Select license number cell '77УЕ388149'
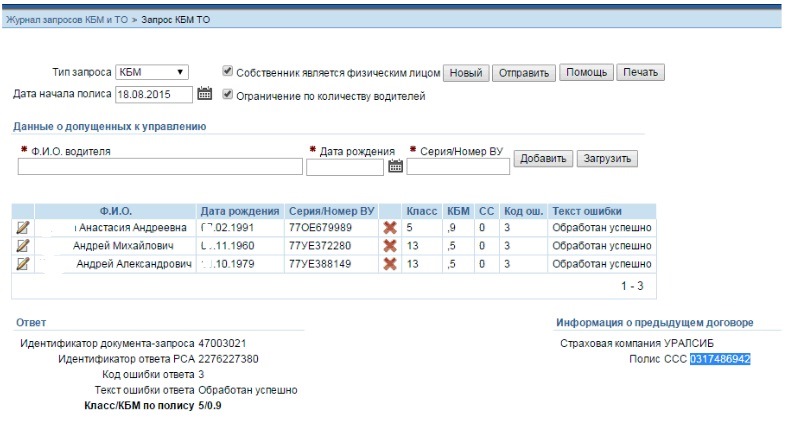This screenshot has height=435, width=785. click(x=320, y=264)
